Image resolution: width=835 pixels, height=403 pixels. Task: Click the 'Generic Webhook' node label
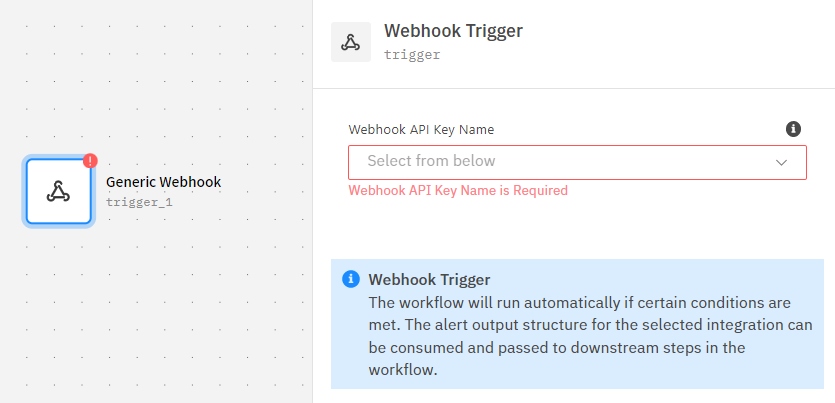[163, 182]
